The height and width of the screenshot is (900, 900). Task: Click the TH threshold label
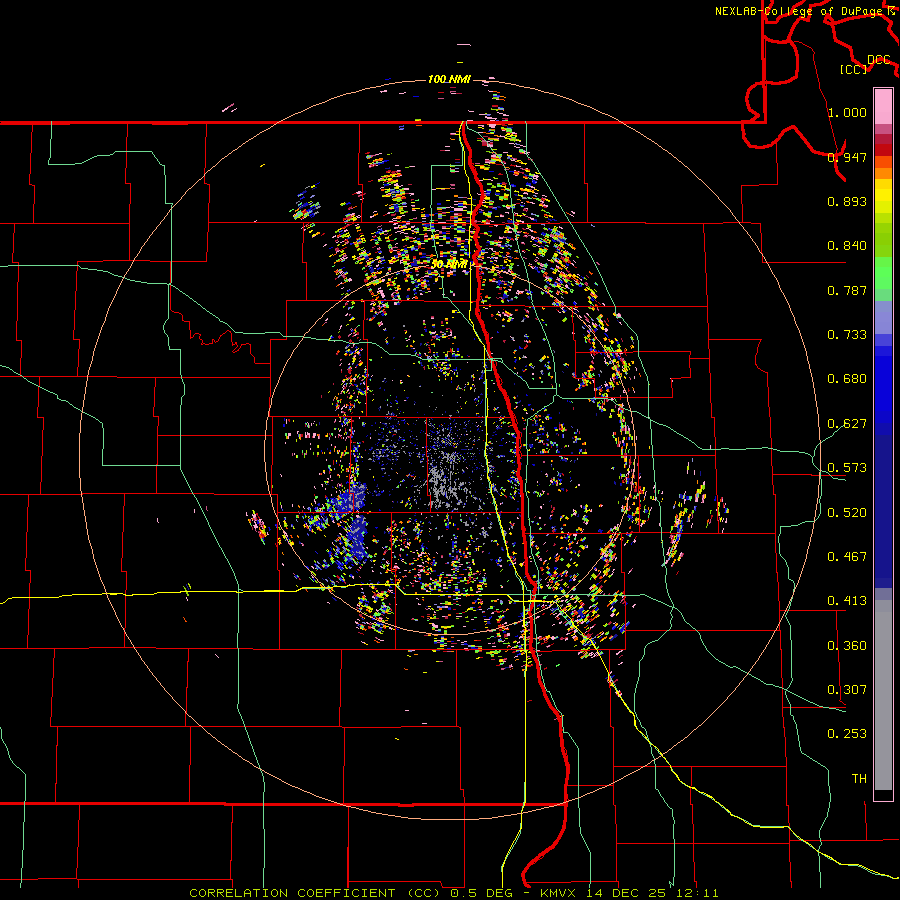859,779
